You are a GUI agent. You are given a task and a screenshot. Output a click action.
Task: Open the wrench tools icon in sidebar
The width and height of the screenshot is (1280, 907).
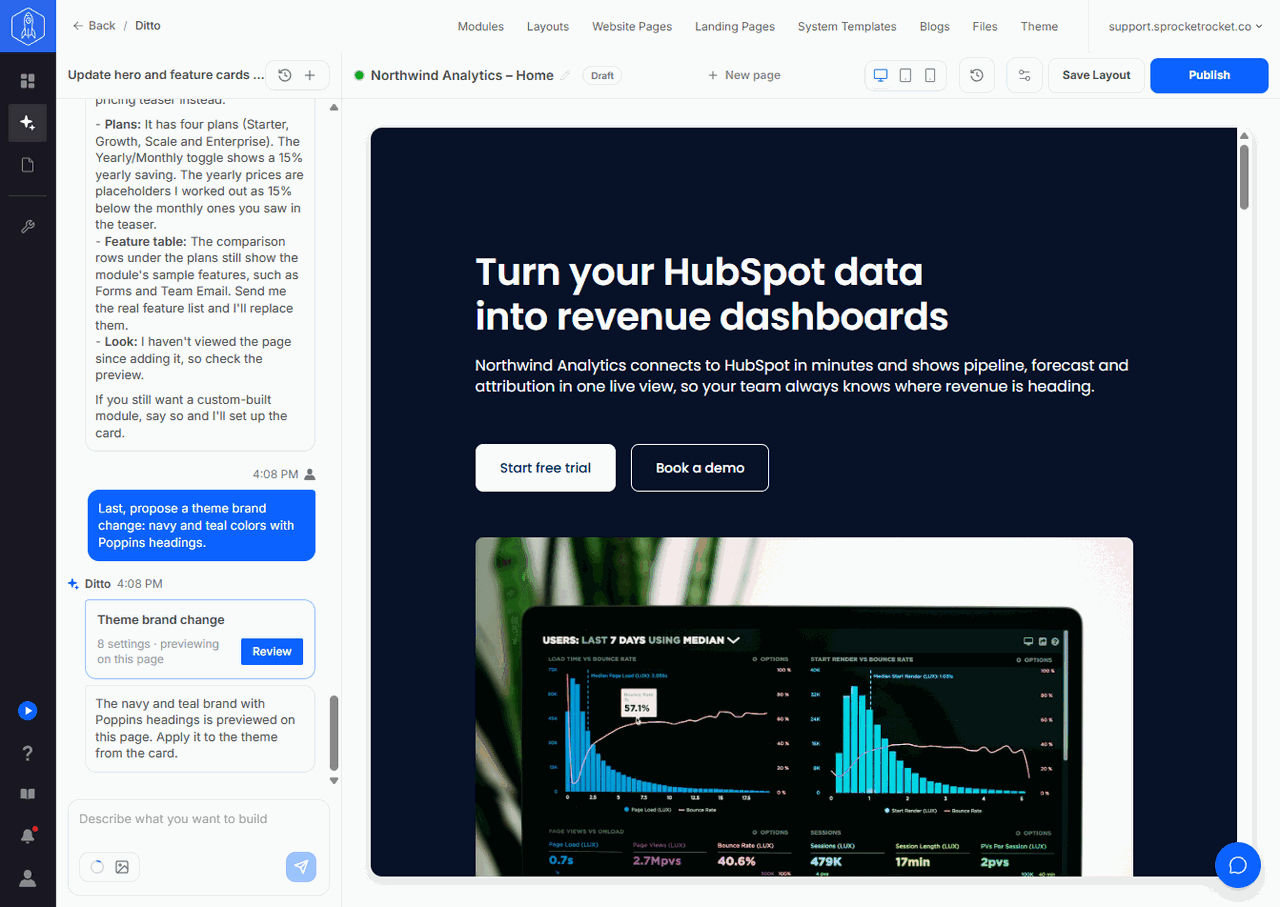point(28,227)
